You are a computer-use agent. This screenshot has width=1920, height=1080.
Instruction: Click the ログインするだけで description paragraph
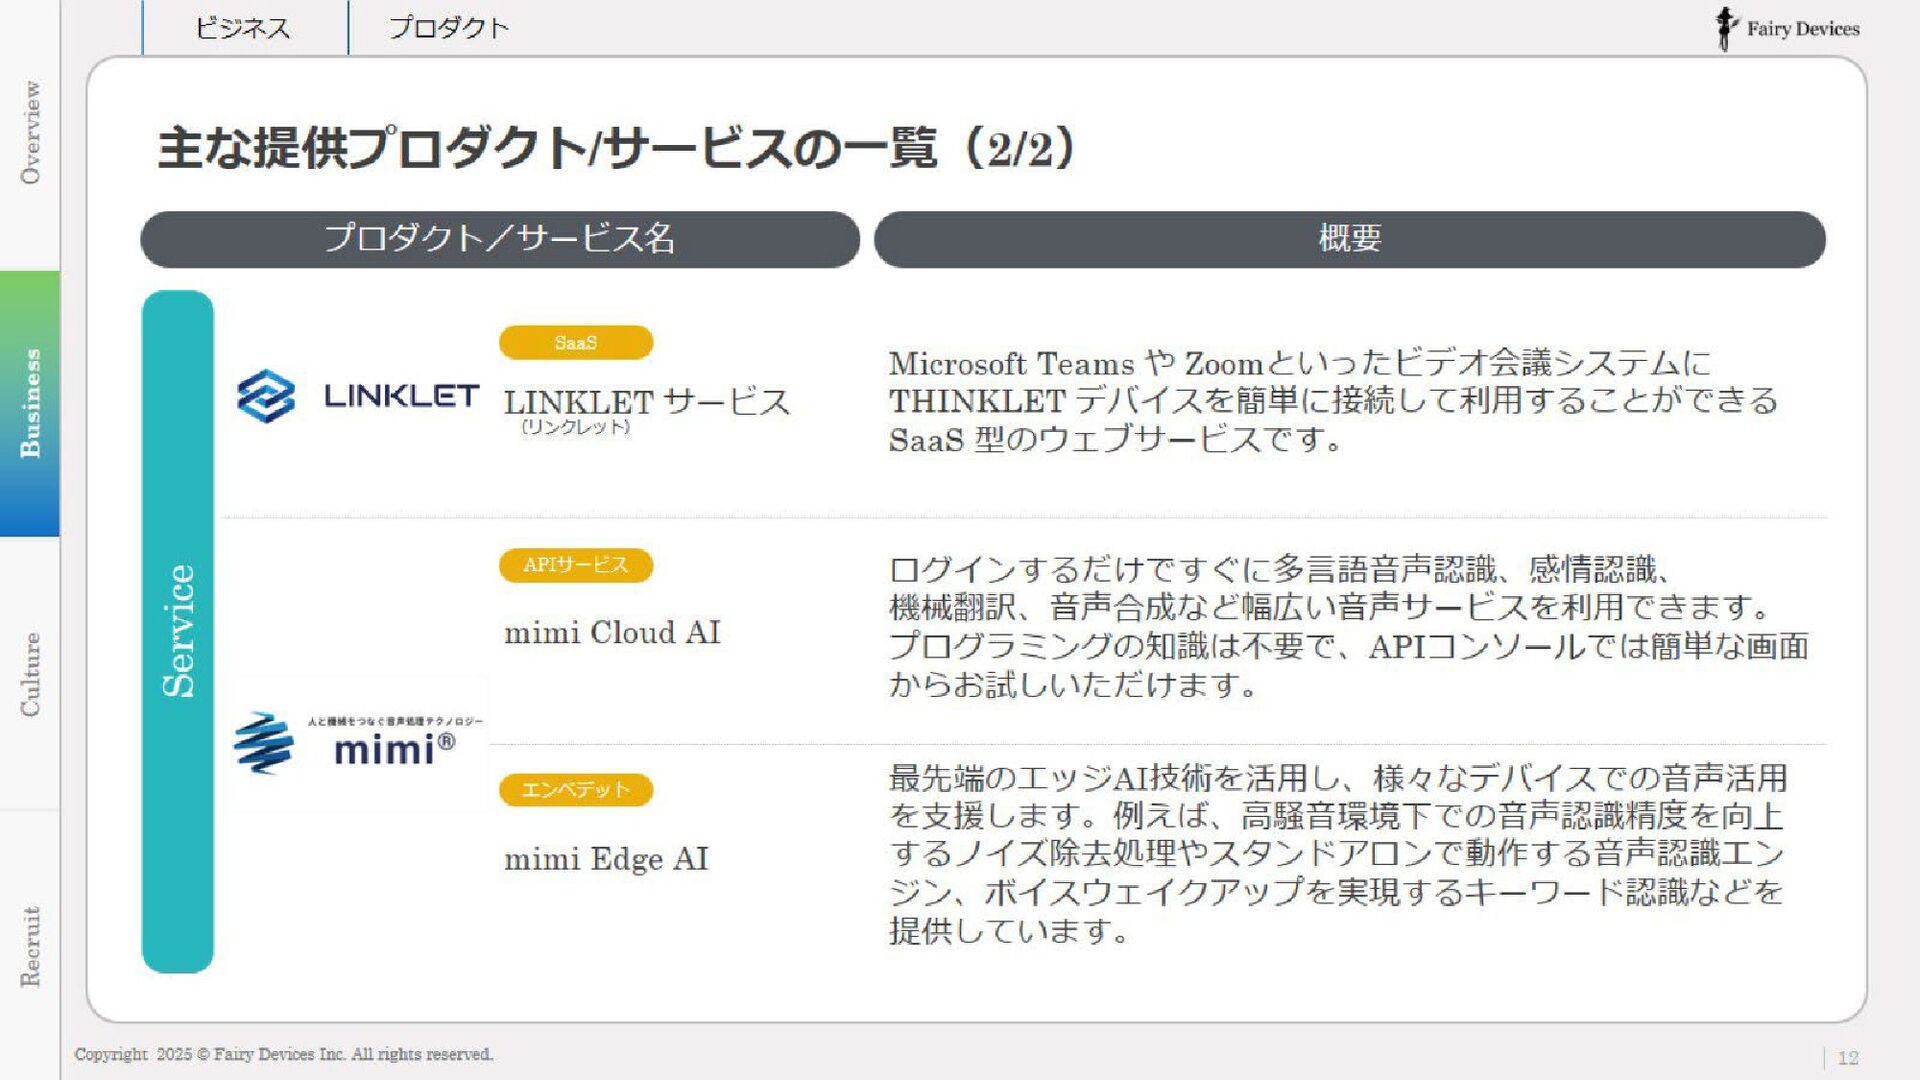coord(1348,627)
